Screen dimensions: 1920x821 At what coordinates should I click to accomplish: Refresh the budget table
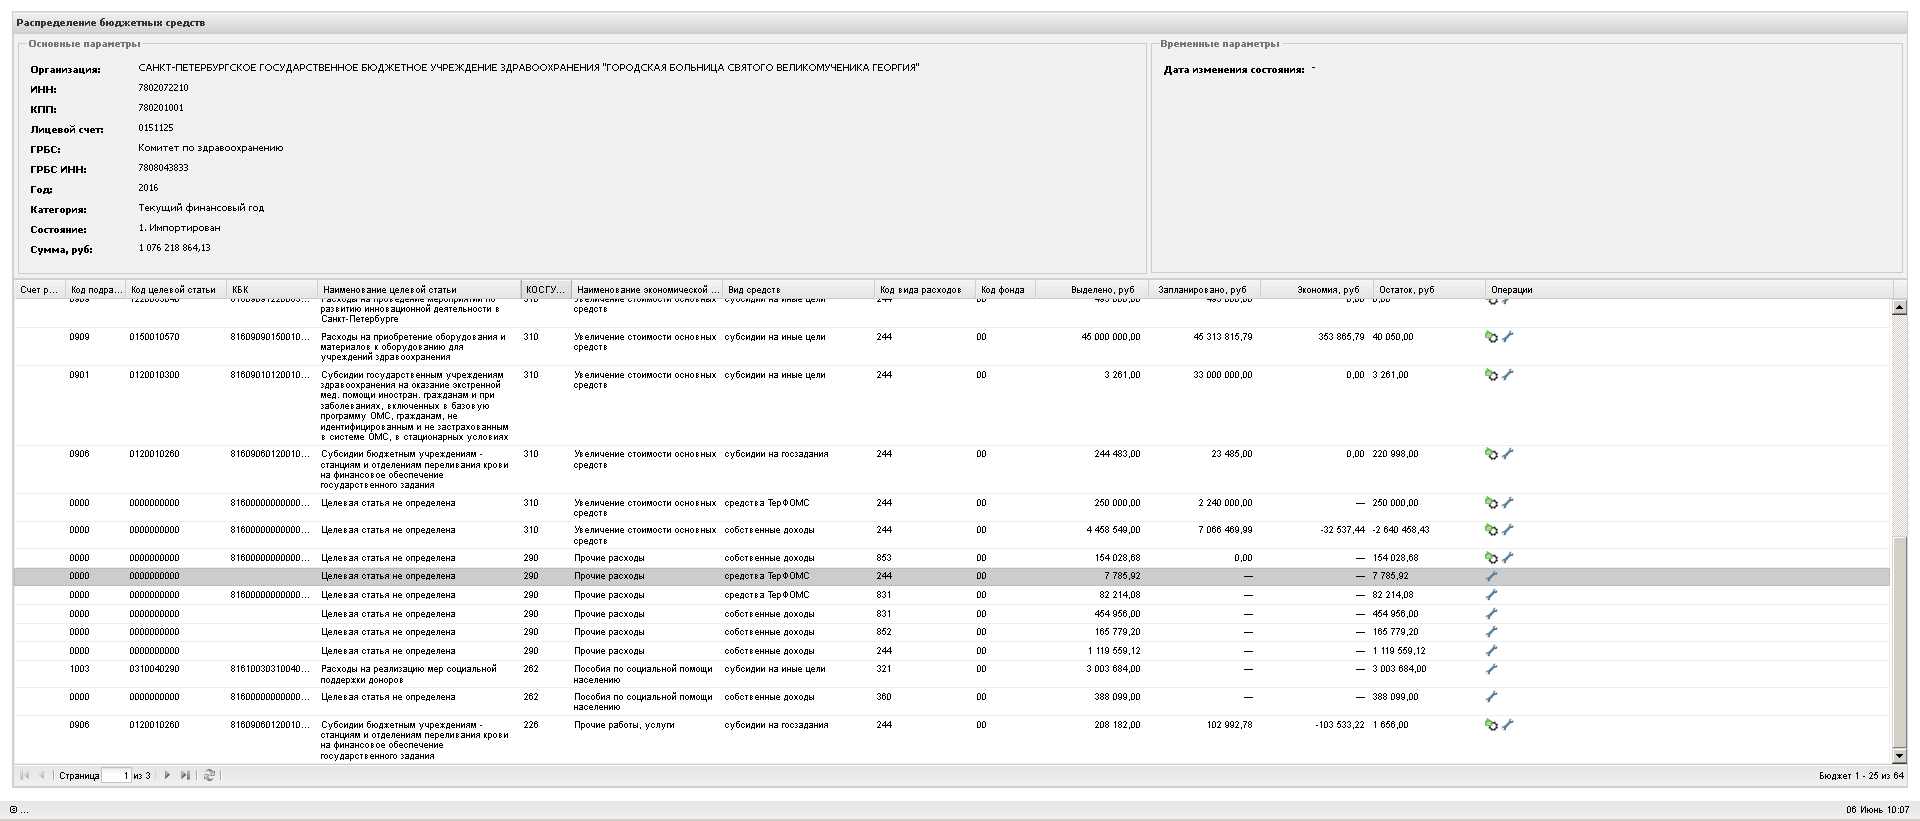(x=209, y=775)
